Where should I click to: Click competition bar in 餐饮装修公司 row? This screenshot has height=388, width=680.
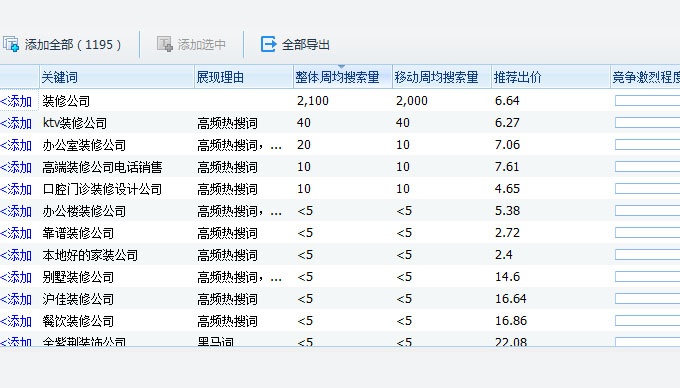coord(647,321)
